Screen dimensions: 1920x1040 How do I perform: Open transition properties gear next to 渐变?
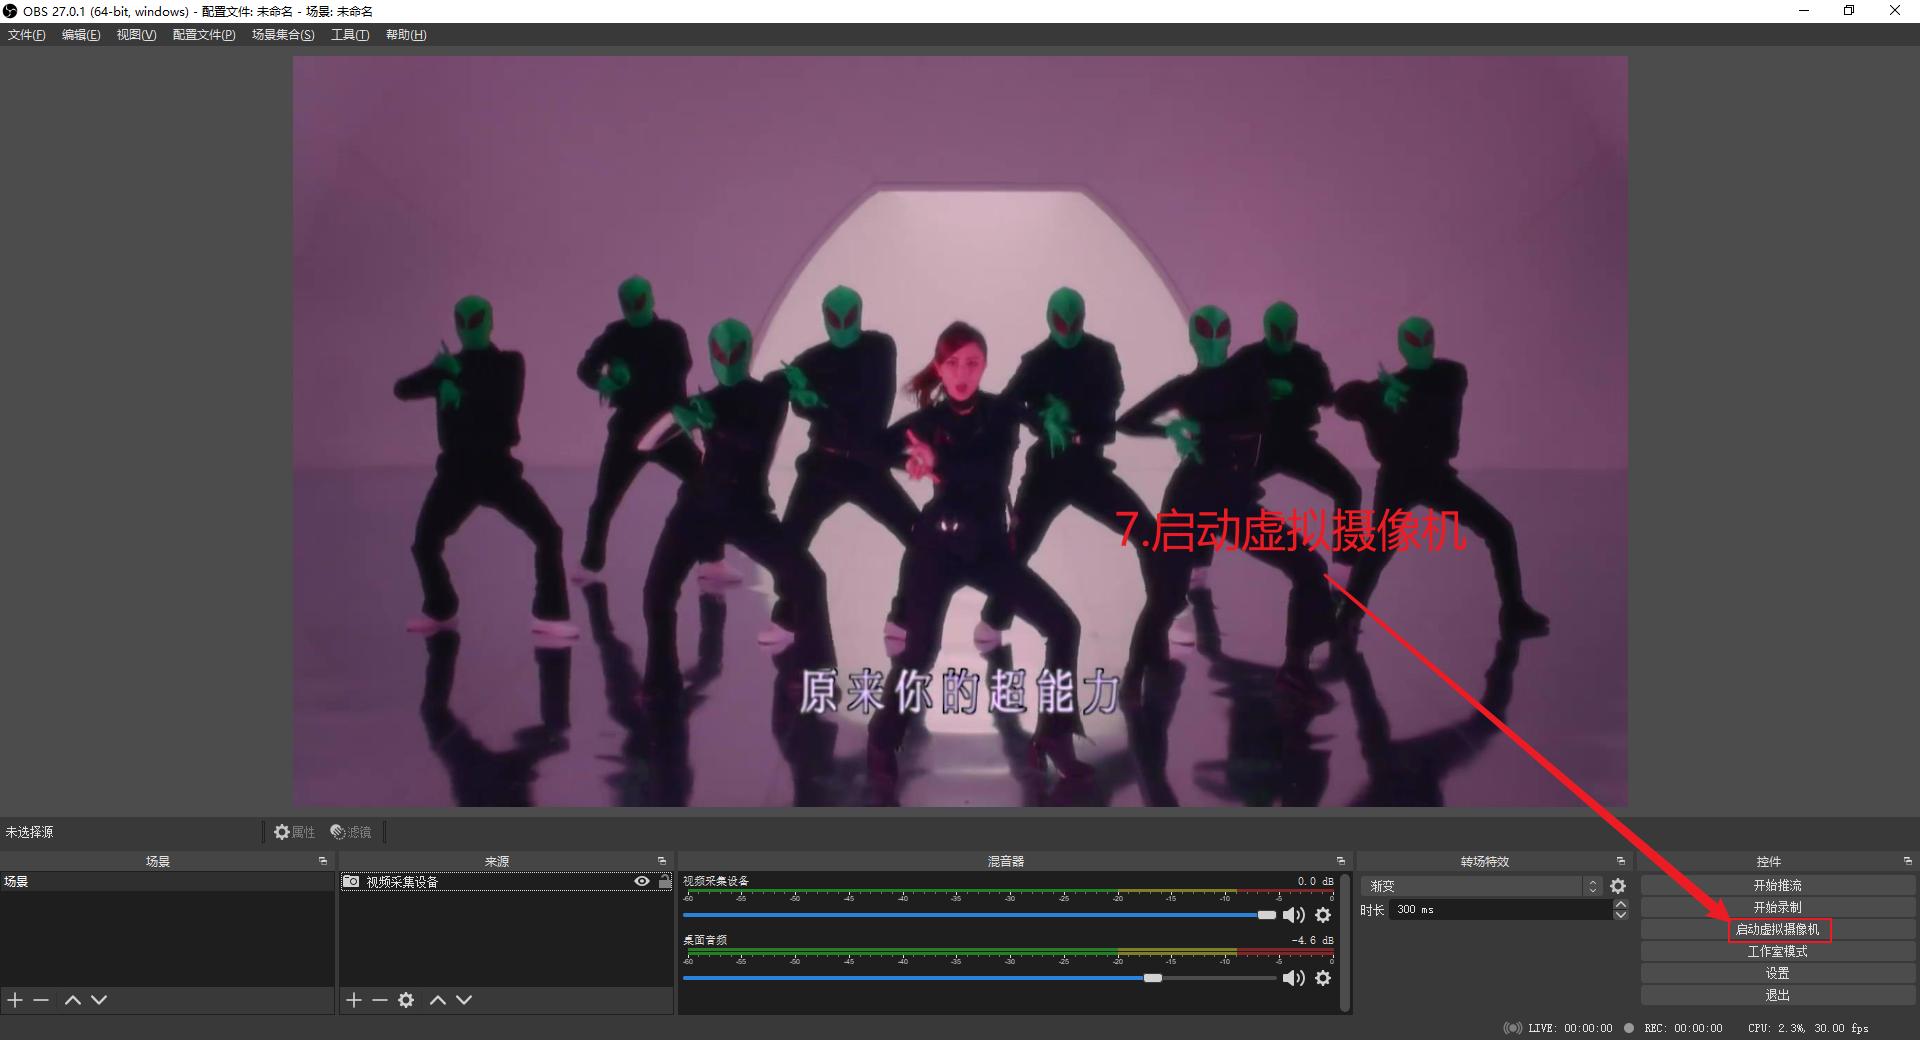tap(1618, 886)
